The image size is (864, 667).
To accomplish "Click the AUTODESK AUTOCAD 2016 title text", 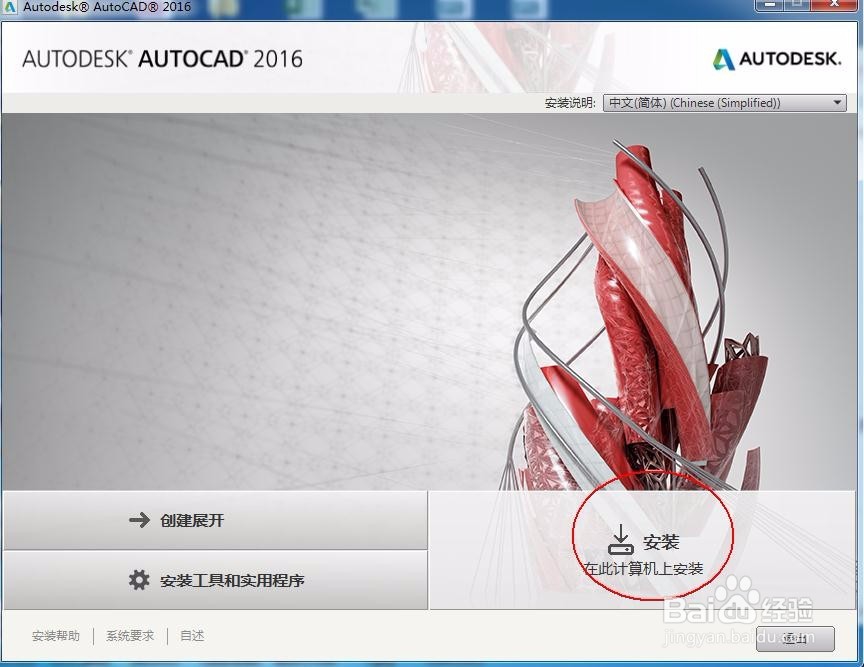I will (163, 59).
